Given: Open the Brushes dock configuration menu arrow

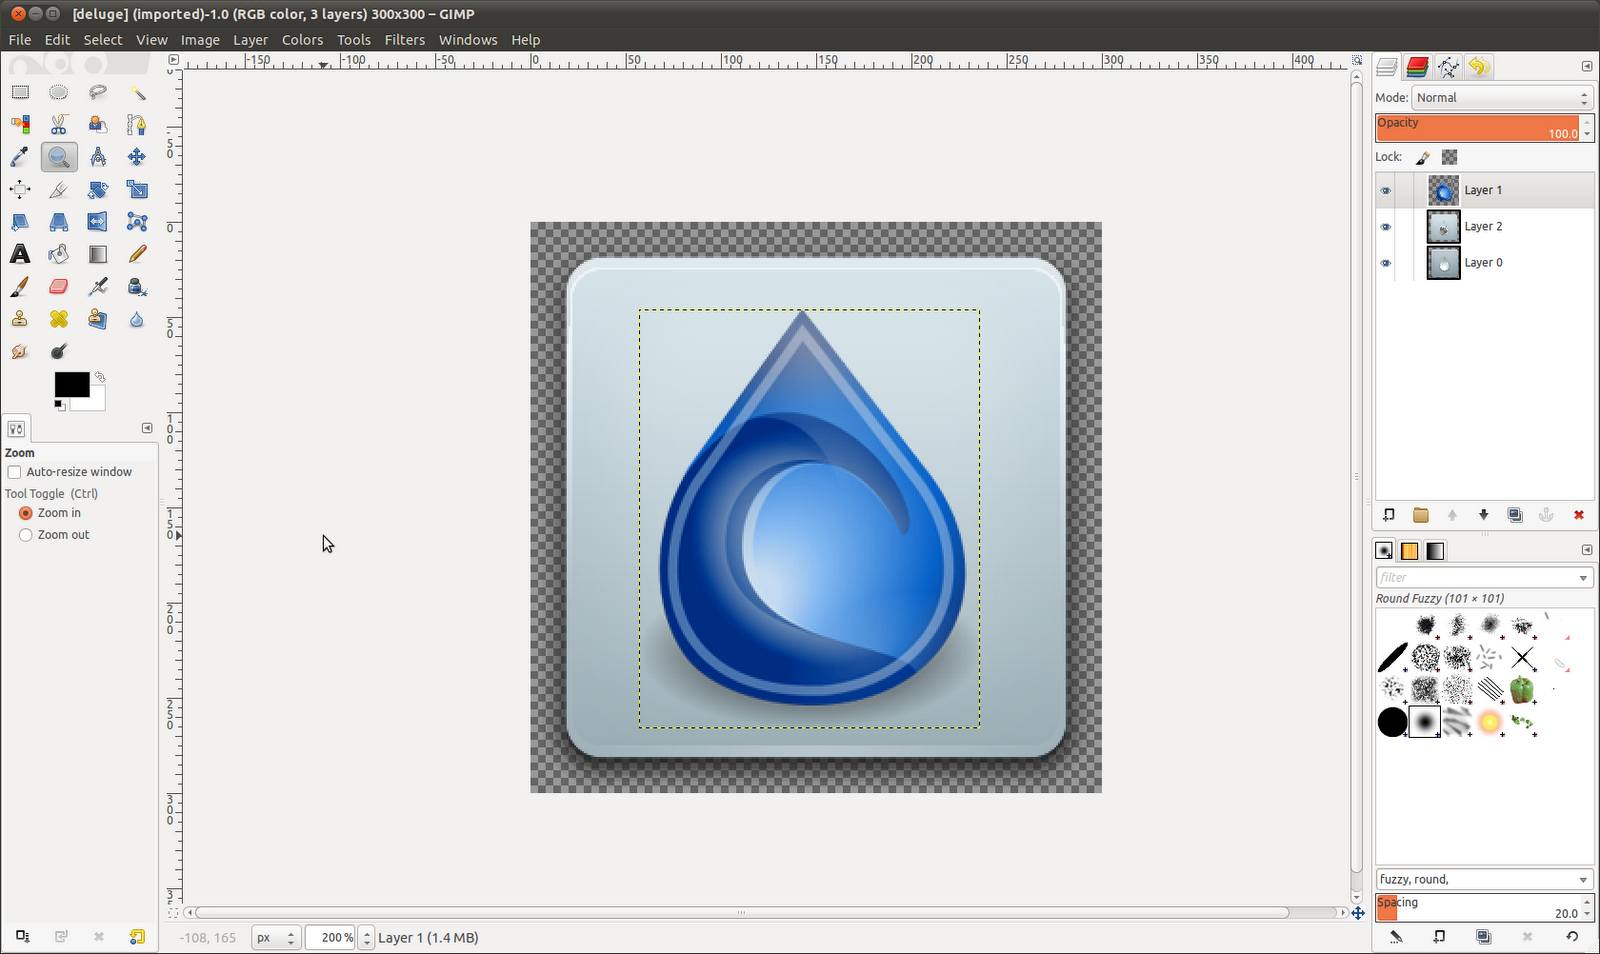Looking at the screenshot, I should (x=1587, y=550).
